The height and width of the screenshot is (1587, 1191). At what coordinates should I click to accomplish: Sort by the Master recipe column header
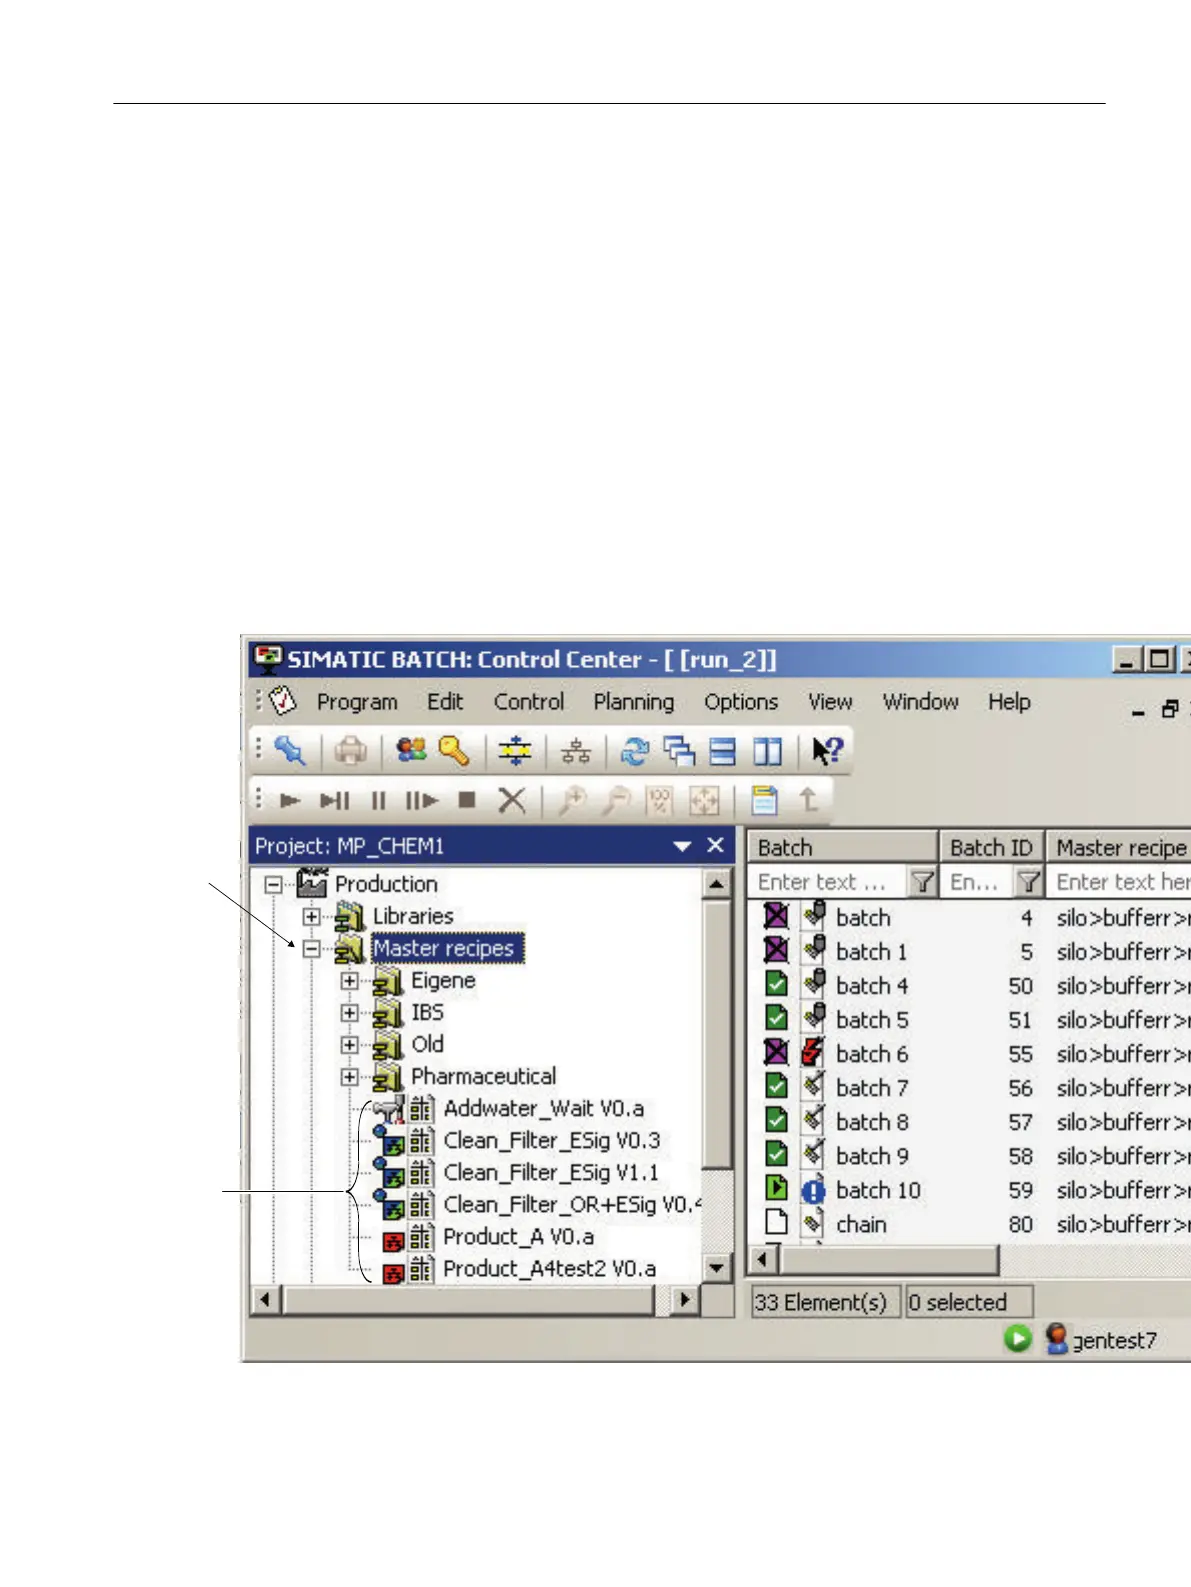(1118, 847)
